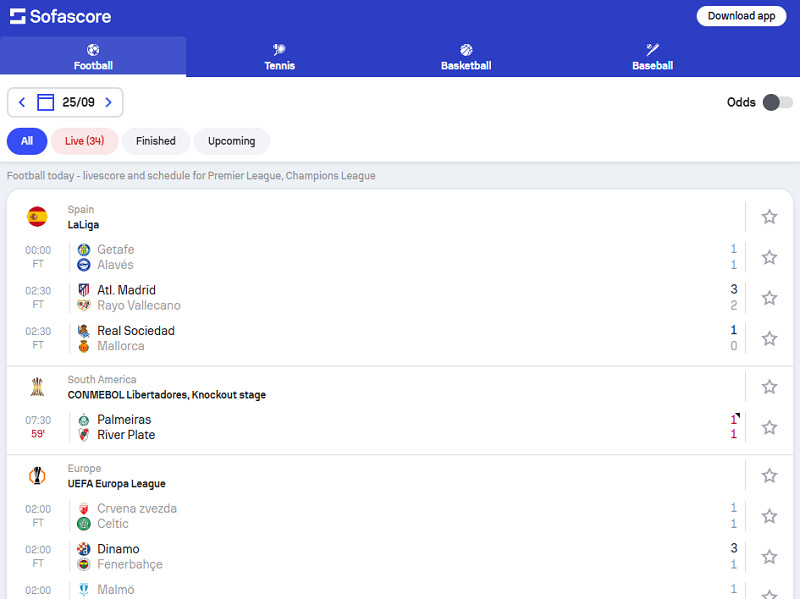Filter by Live (34) matches
Viewport: 800px width, 599px height.
tap(85, 141)
